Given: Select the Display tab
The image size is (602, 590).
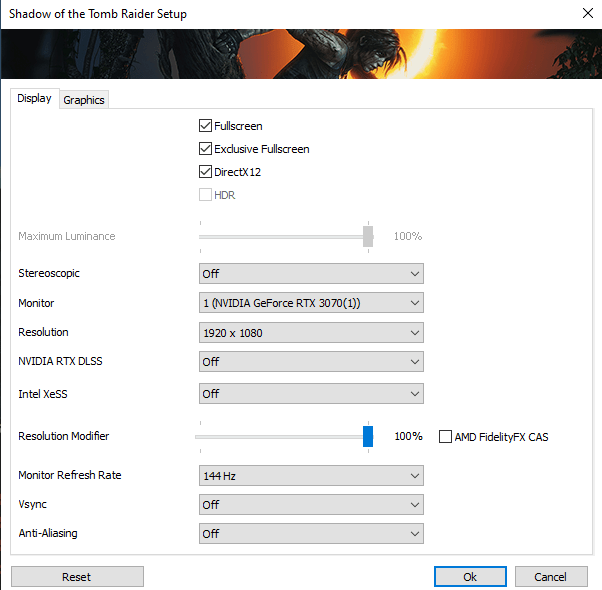Looking at the screenshot, I should pyautogui.click(x=35, y=98).
